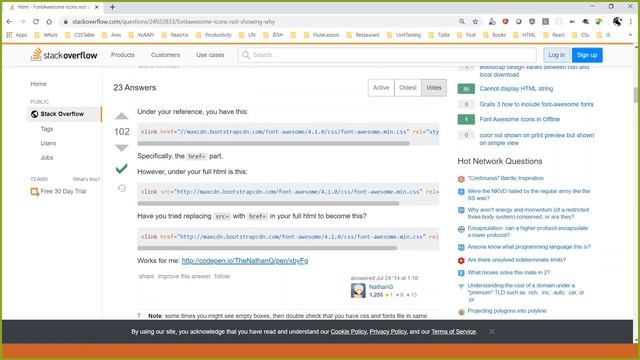The width and height of the screenshot is (640, 360).
Task: Open 'color not shown on print preview' question
Action: pos(537,139)
